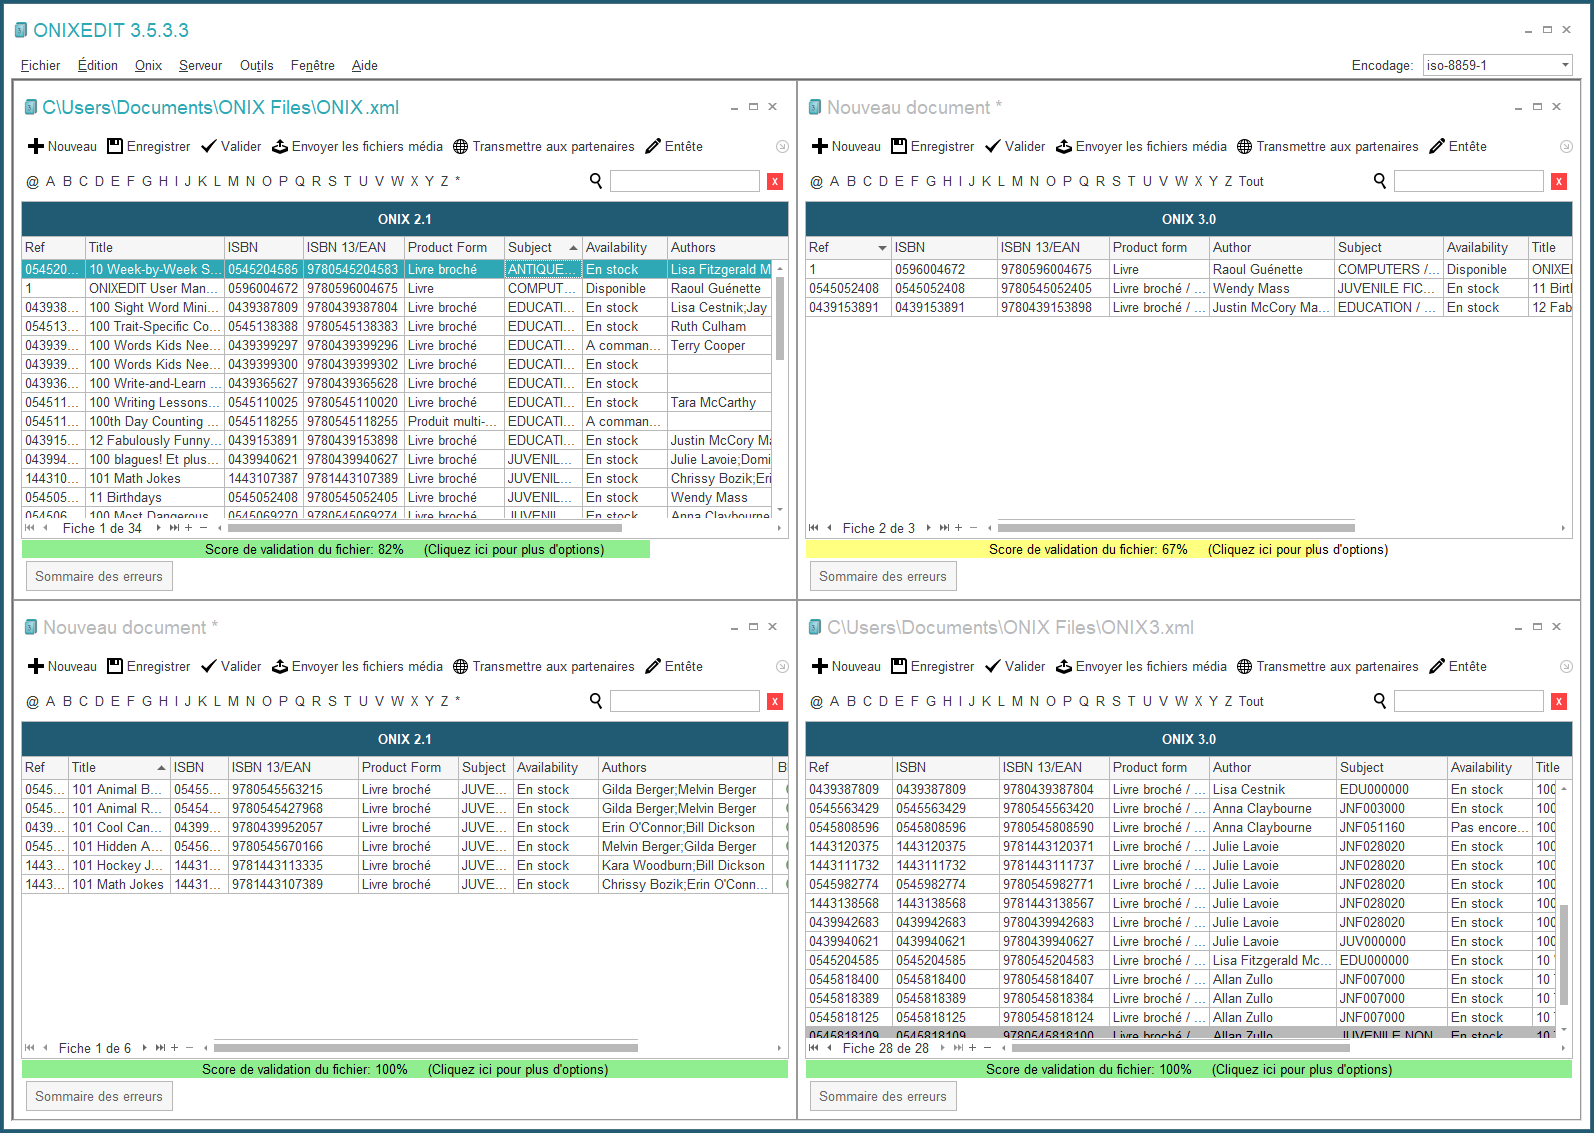Click Envoyer les fichiers média in ONIX.xml window
This screenshot has height=1133, width=1594.
[357, 146]
